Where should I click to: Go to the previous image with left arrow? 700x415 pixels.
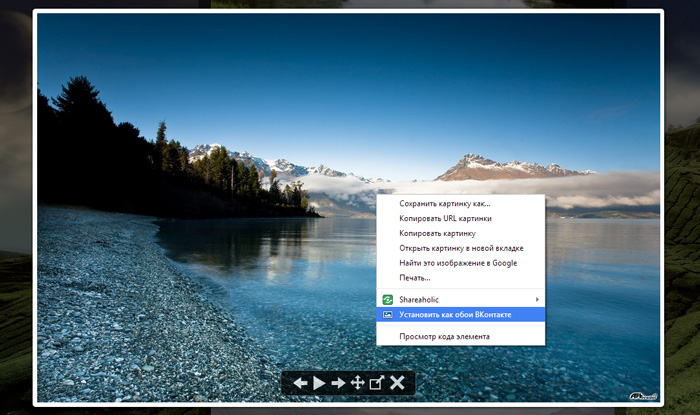(300, 383)
